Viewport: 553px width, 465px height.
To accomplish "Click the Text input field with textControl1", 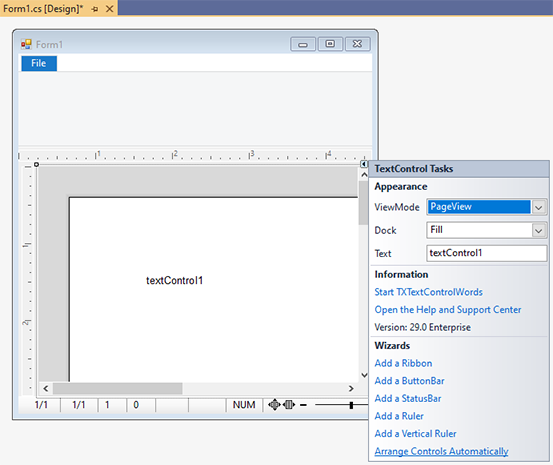I will pyautogui.click(x=487, y=253).
